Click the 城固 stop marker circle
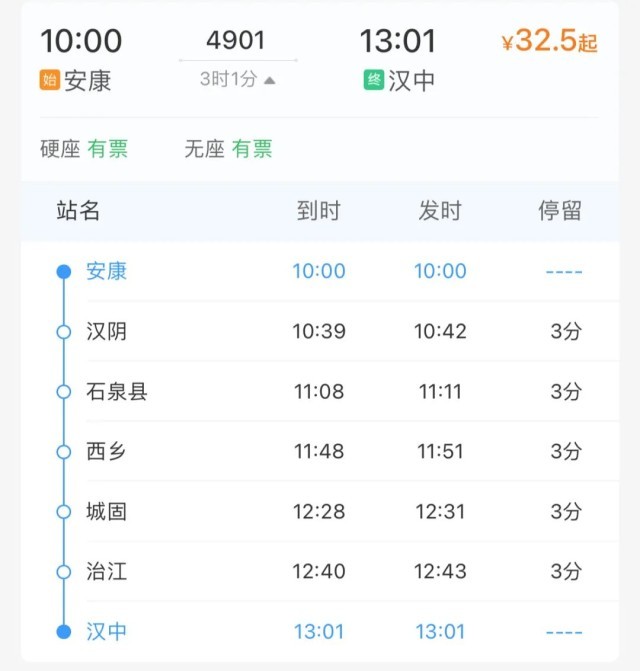Image resolution: width=640 pixels, height=671 pixels. tap(64, 512)
